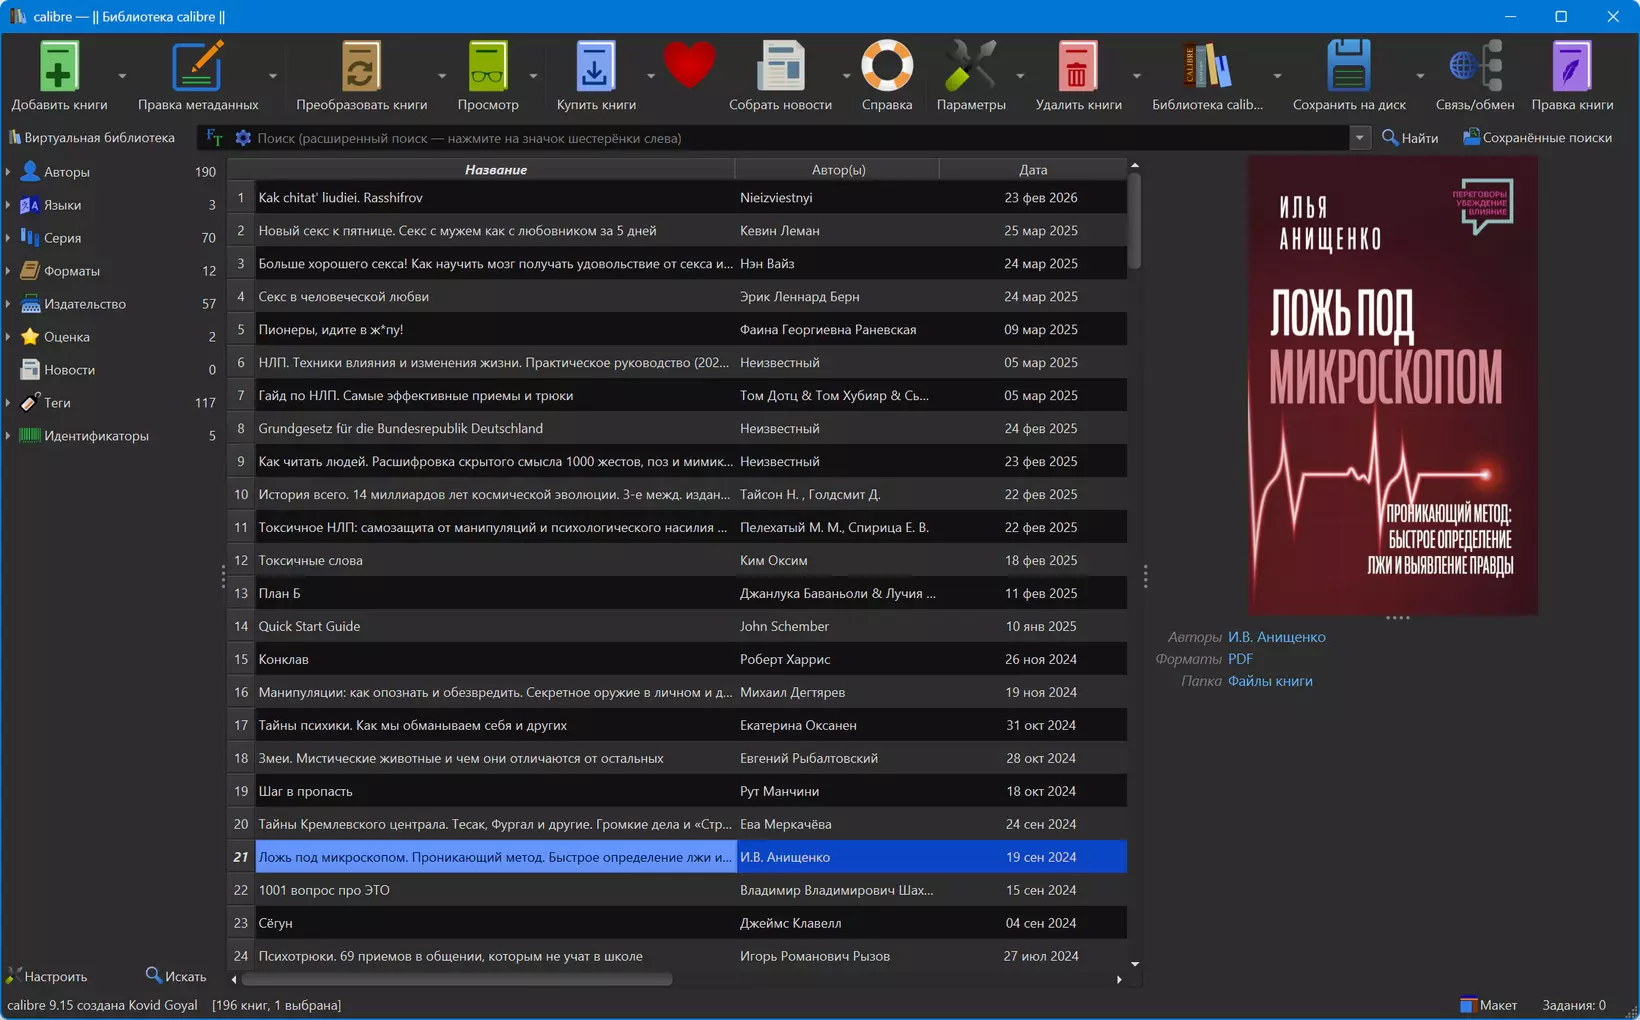The height and width of the screenshot is (1020, 1640).
Task: Click the Найти search button
Action: [1410, 138]
